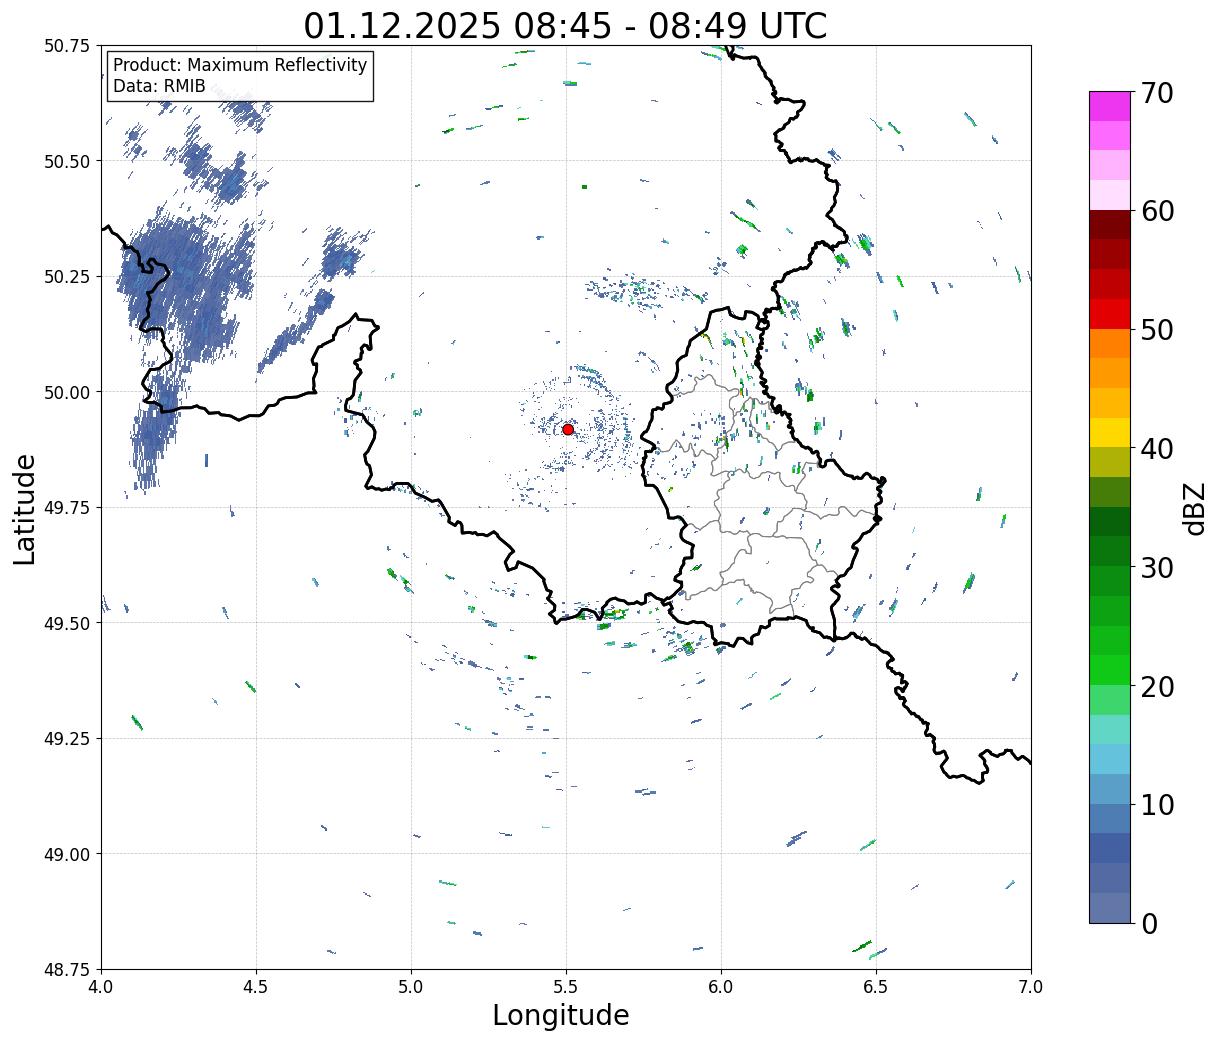Click the dark maroon colorbar swatch below 60

click(x=1110, y=225)
